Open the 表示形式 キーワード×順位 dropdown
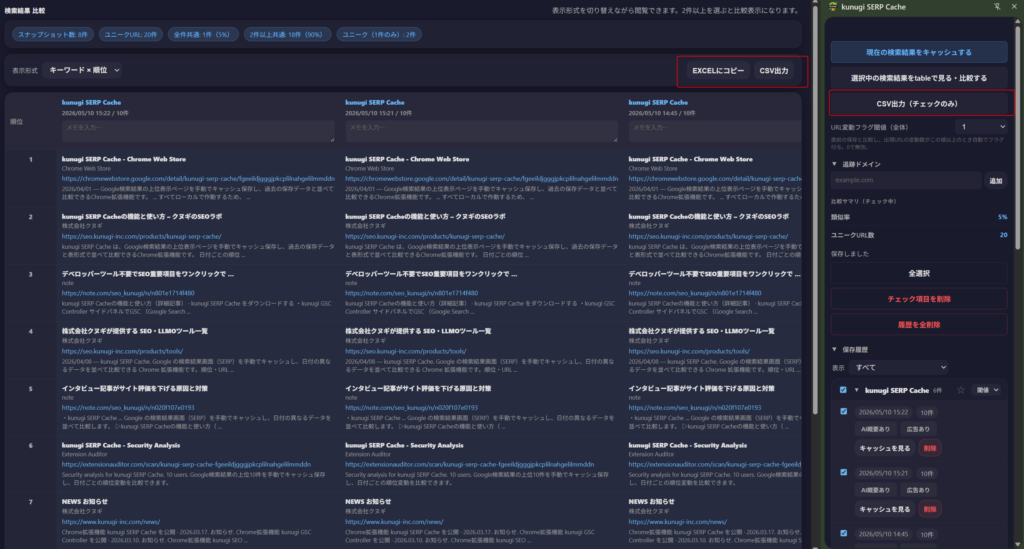 pyautogui.click(x=82, y=71)
